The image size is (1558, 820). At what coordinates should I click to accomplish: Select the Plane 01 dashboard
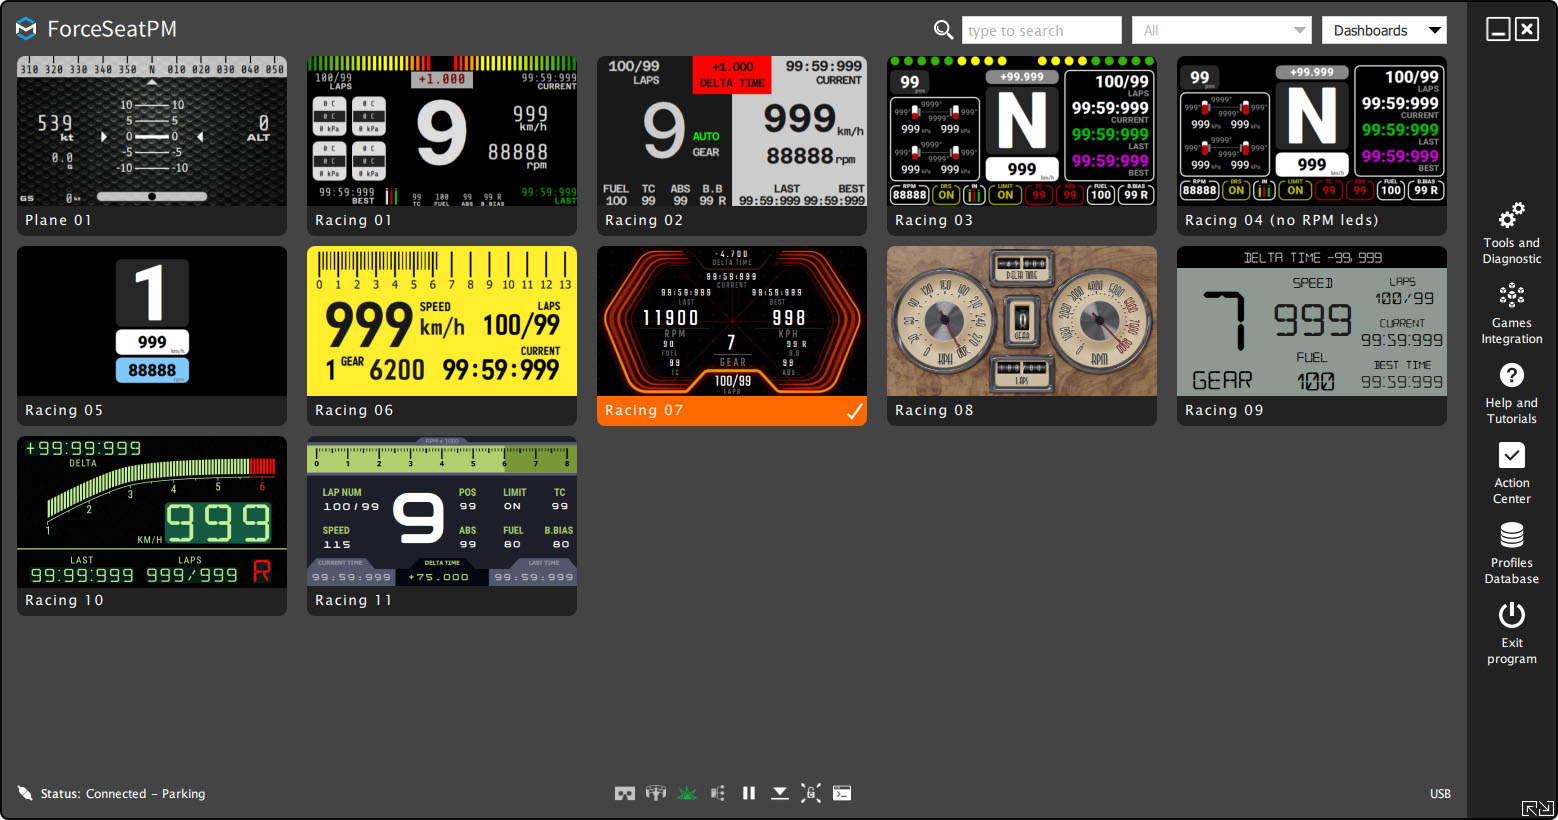[152, 146]
